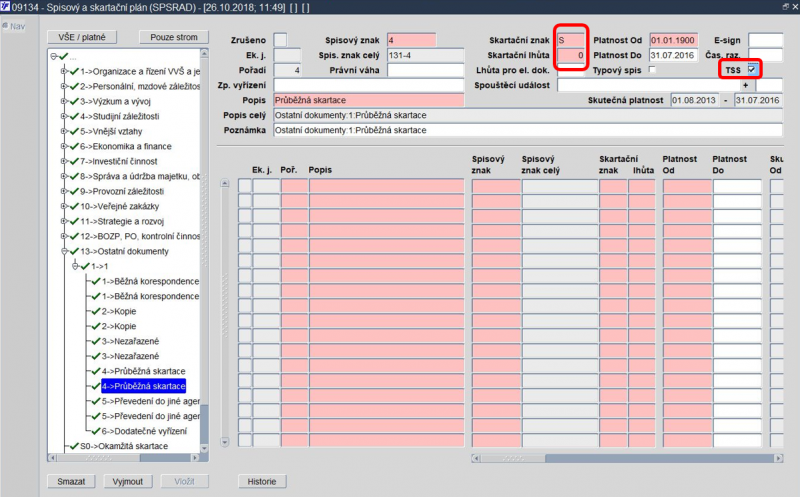Image resolution: width=800 pixels, height=497 pixels.
Task: Focus the Zp. vyřízení field
Action: pos(369,85)
